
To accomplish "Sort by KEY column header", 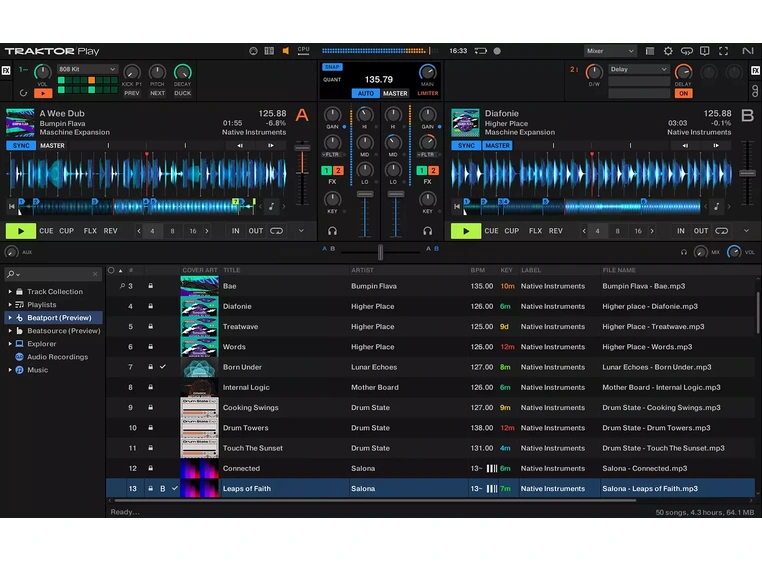I will [x=506, y=270].
